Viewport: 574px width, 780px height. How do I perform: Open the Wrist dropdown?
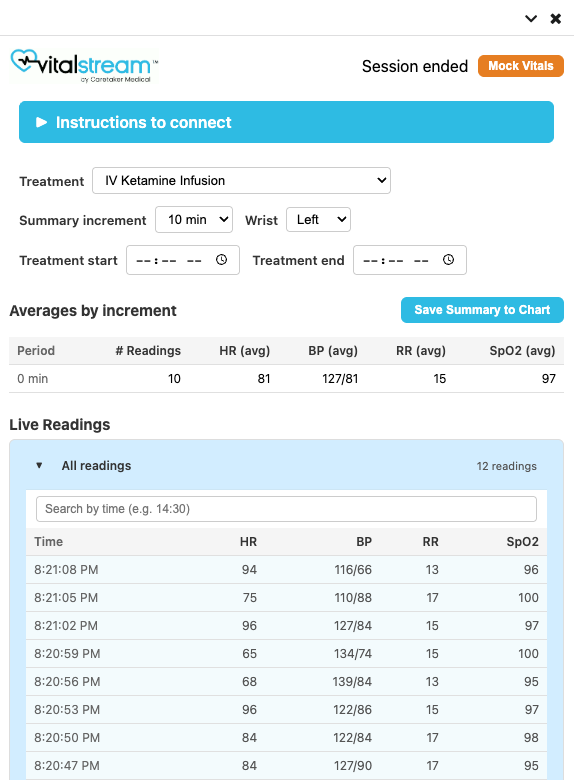tap(318, 220)
